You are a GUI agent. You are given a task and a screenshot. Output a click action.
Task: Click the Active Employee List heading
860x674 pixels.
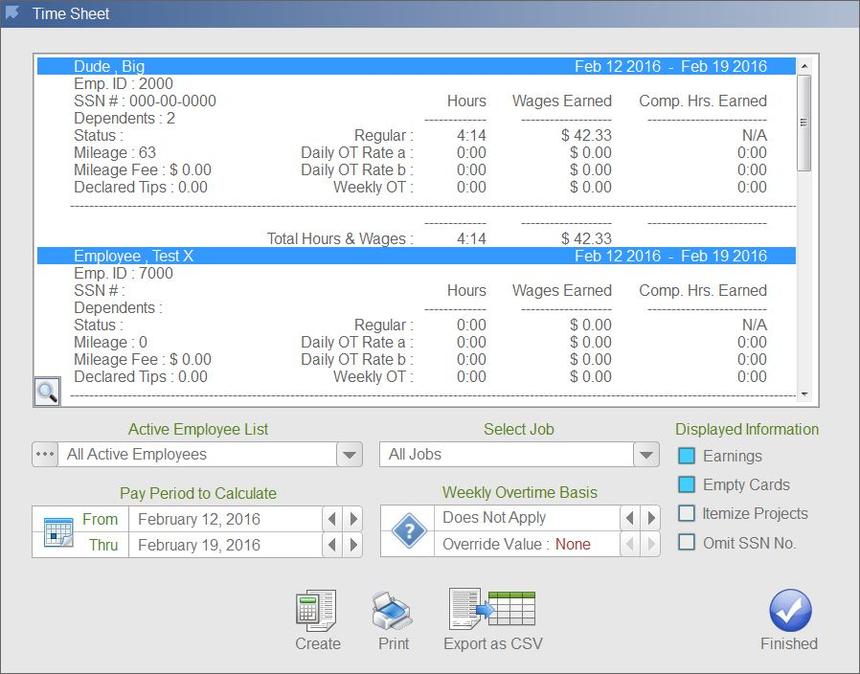[x=198, y=429]
